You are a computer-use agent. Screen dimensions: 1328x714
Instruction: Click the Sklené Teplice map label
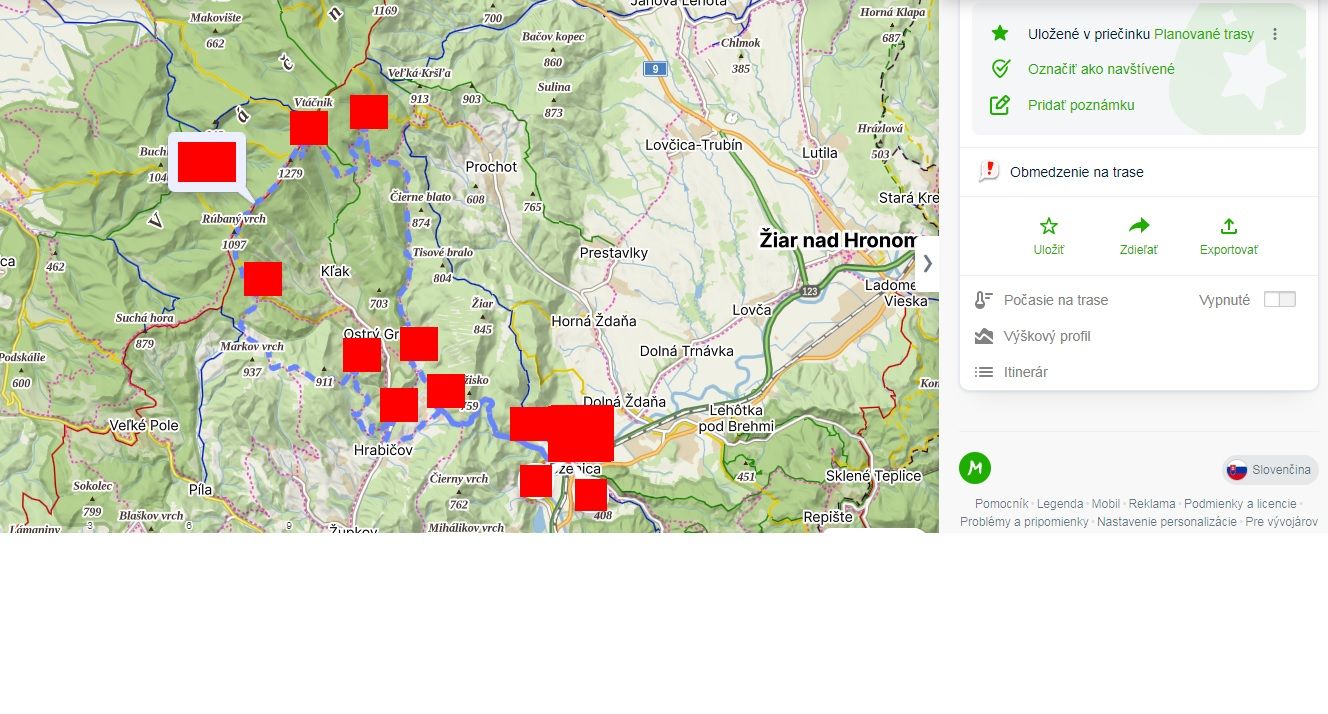tap(873, 476)
